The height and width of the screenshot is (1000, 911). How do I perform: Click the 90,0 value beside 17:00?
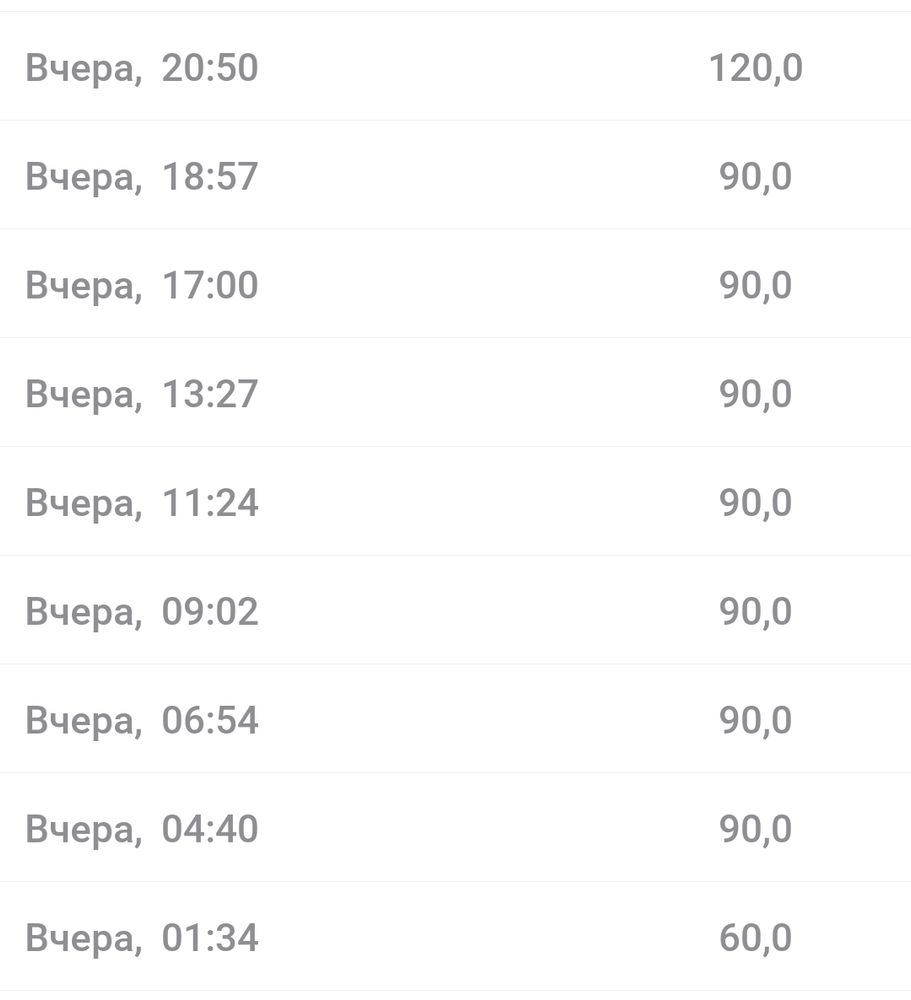[x=755, y=286]
